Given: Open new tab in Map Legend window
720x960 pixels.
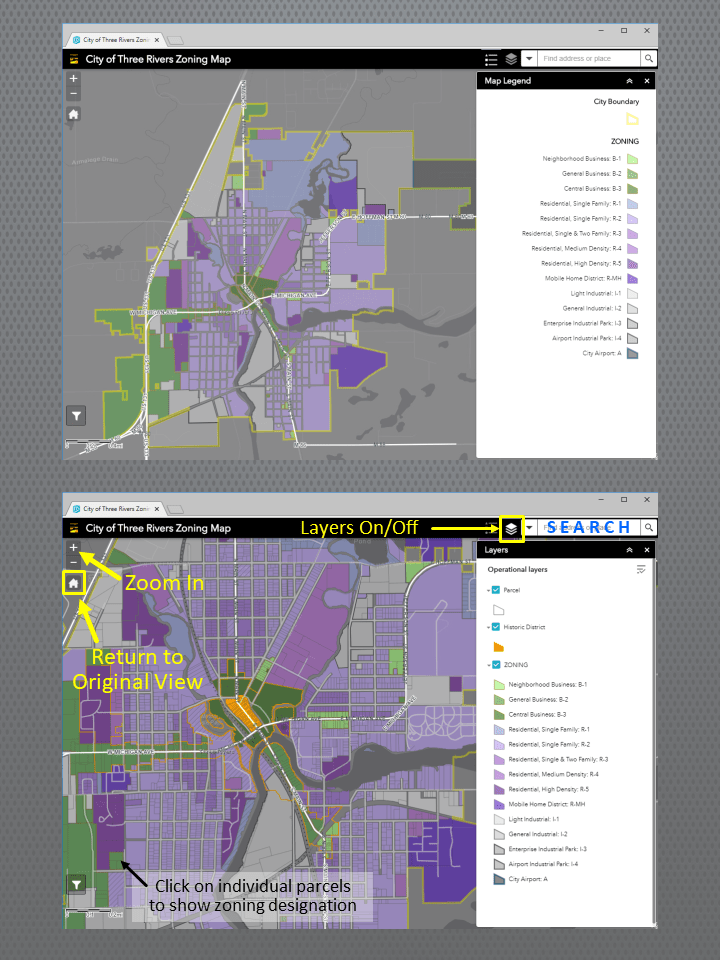Looking at the screenshot, I should [175, 40].
